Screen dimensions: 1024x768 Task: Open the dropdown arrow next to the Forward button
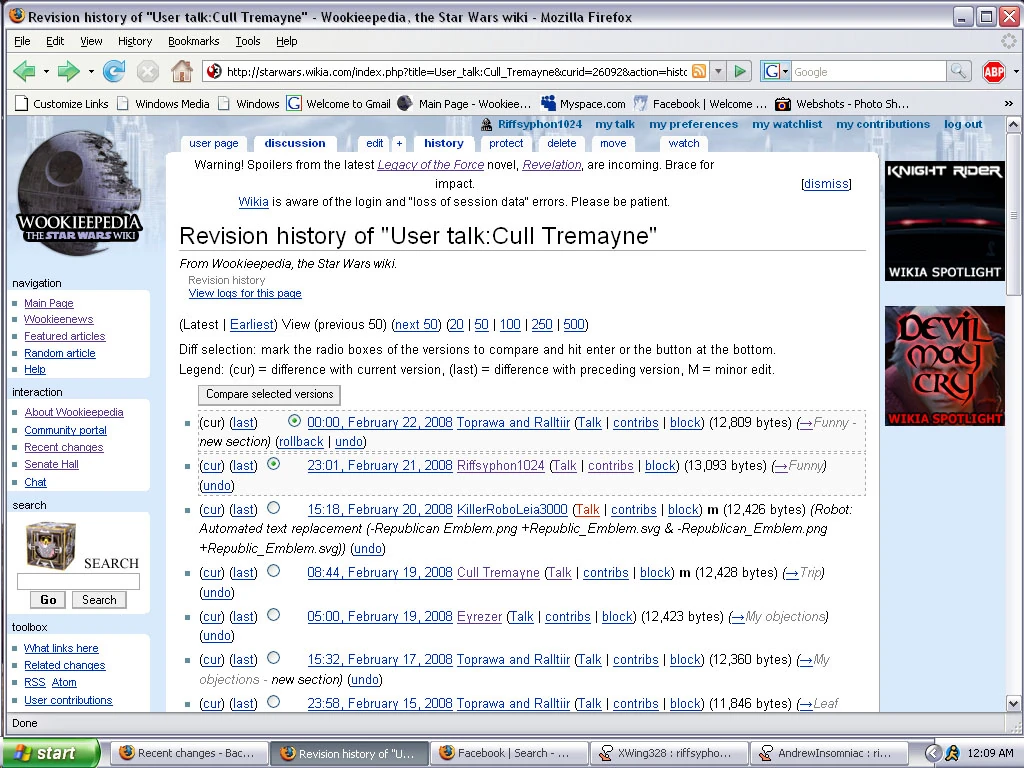pyautogui.click(x=91, y=71)
